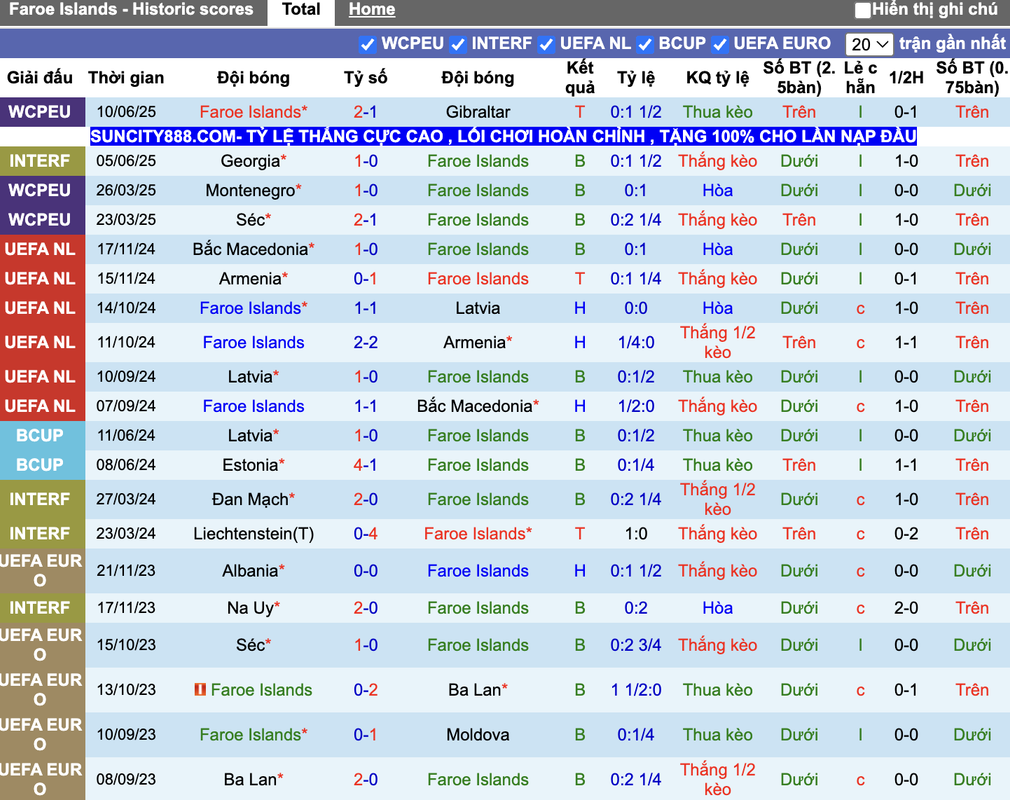Click the 1/2H column header
The image size is (1010, 800).
click(x=906, y=78)
